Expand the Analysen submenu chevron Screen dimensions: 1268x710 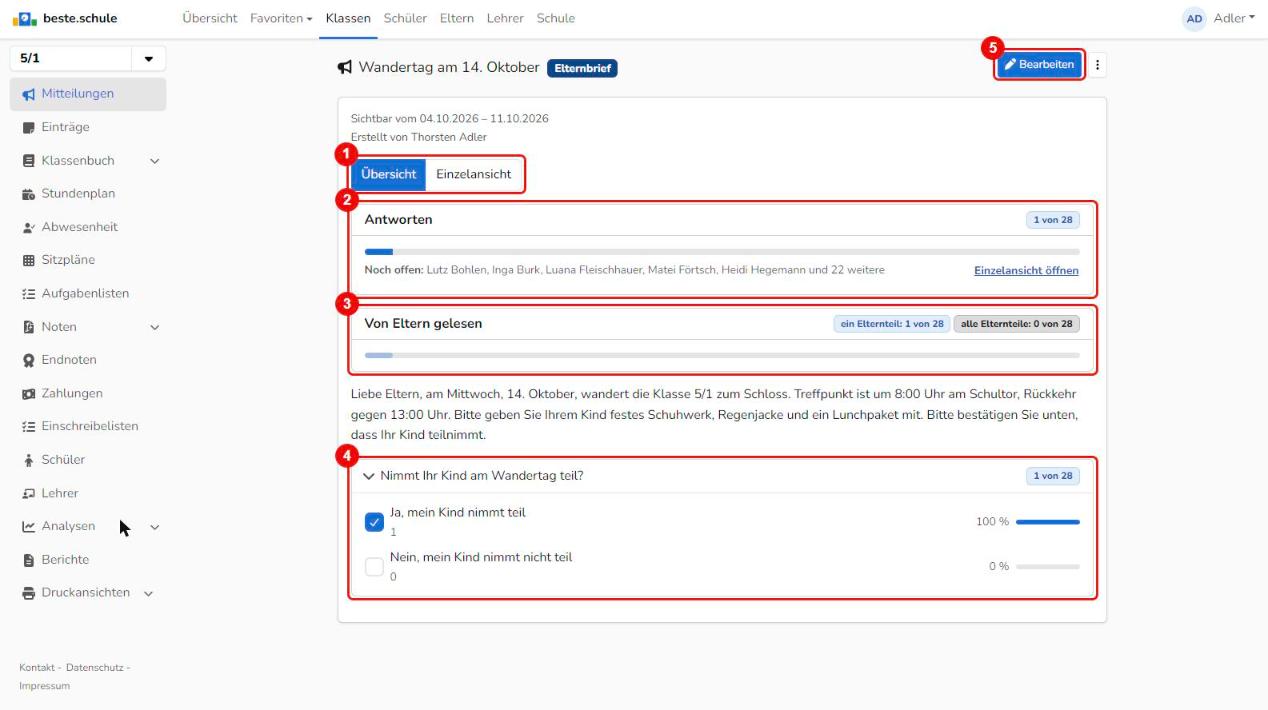click(x=155, y=527)
